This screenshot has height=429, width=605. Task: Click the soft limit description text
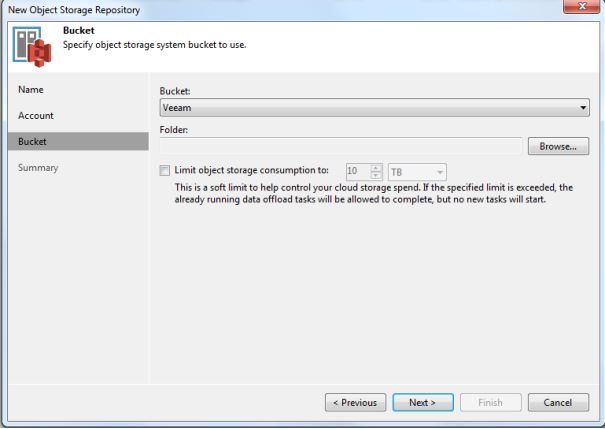(x=373, y=193)
